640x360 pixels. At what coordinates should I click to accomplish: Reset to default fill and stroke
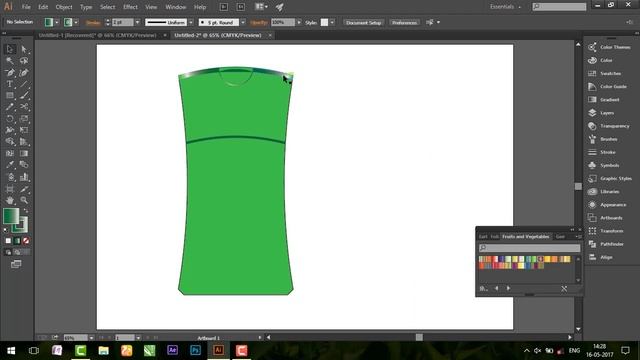tap(6, 230)
